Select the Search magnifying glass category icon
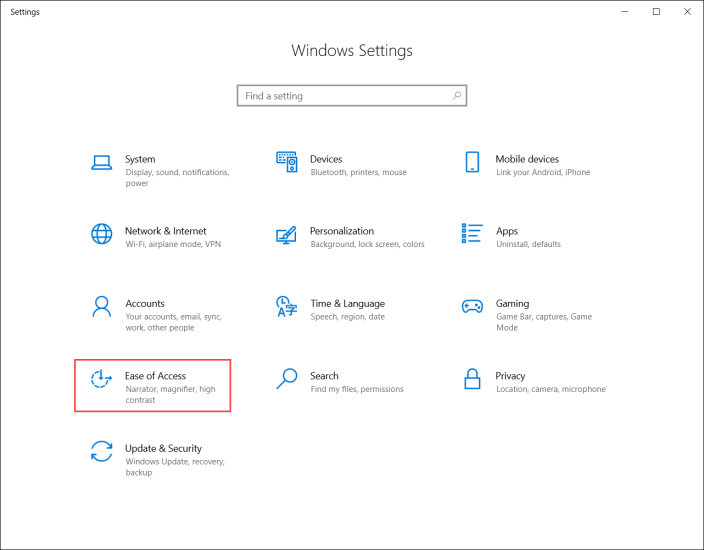Image resolution: width=704 pixels, height=550 pixels. (x=286, y=378)
